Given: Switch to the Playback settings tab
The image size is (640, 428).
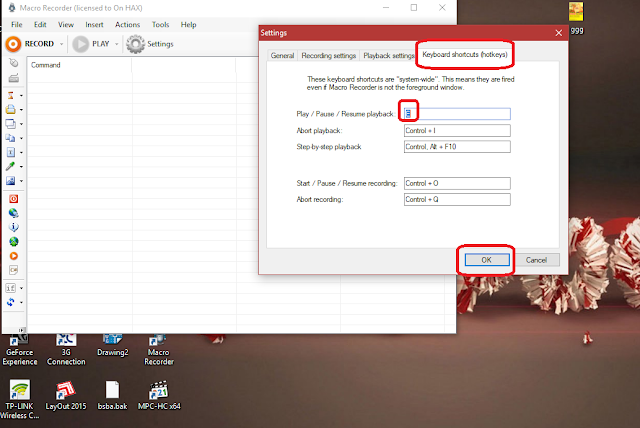Looking at the screenshot, I should [388, 55].
